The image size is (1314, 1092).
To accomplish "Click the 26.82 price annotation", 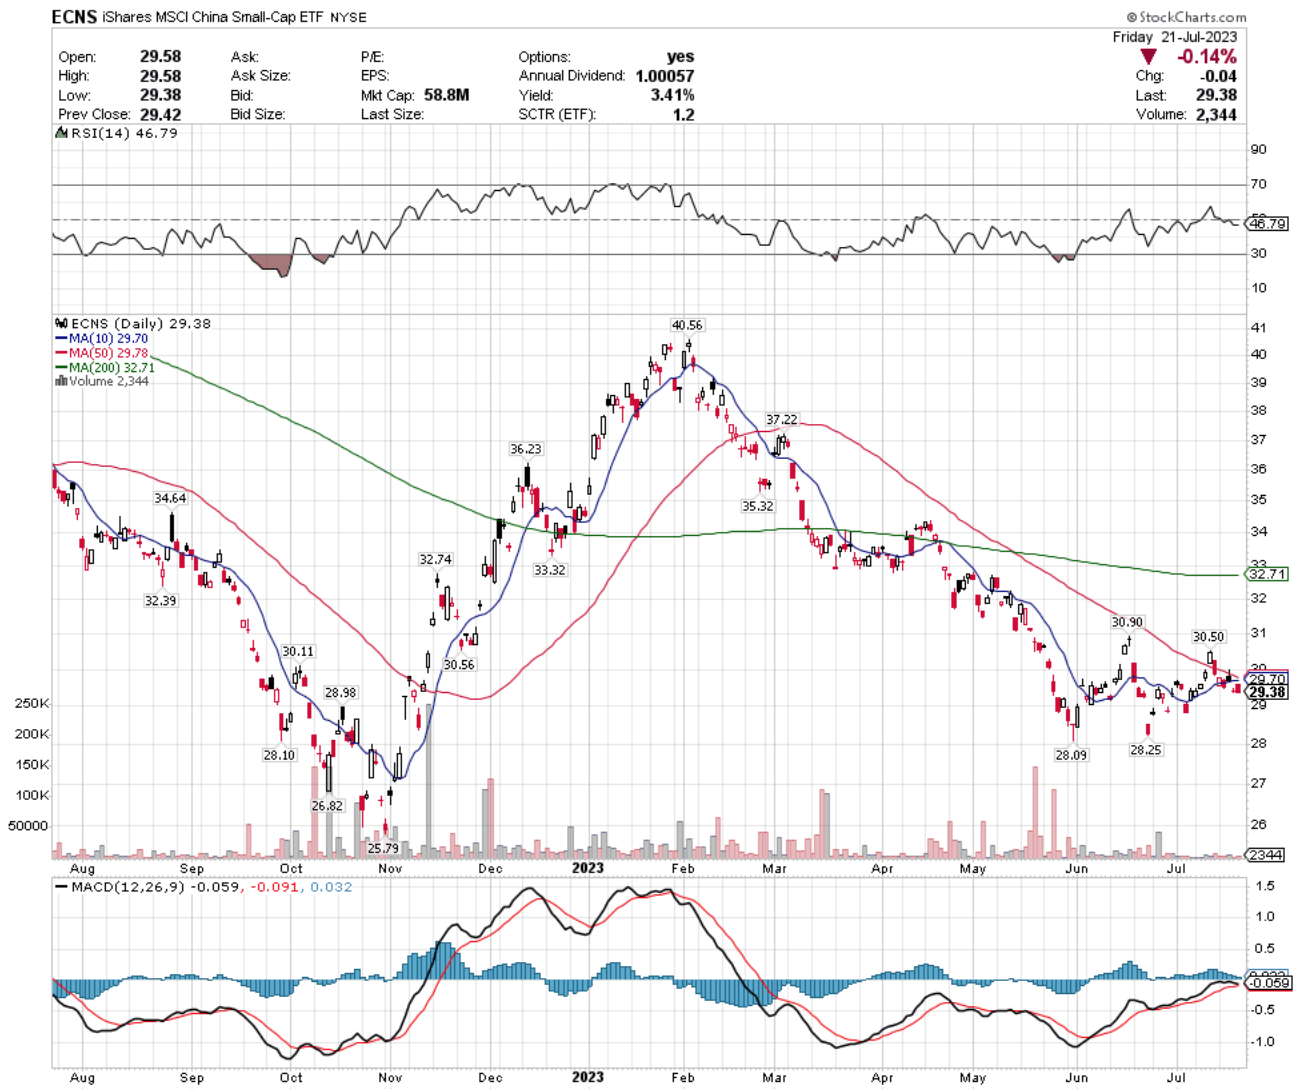I will [x=327, y=806].
